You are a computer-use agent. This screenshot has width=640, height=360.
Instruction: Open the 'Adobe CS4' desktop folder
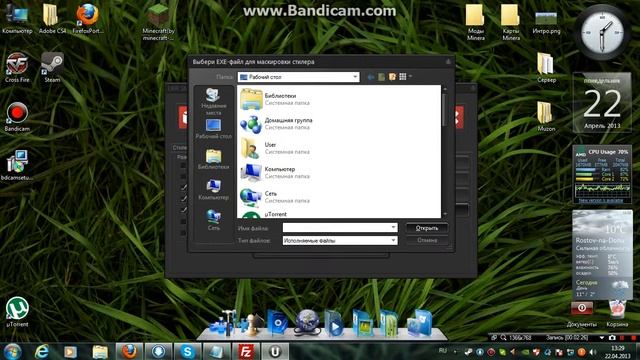click(x=52, y=18)
